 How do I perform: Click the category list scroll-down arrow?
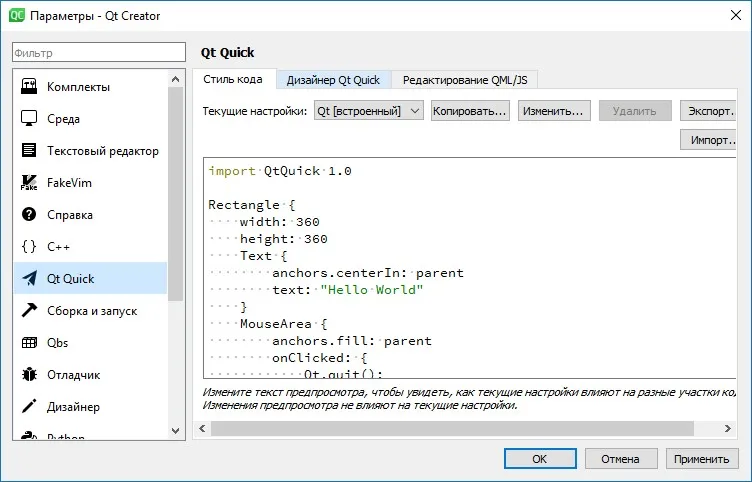pos(176,430)
